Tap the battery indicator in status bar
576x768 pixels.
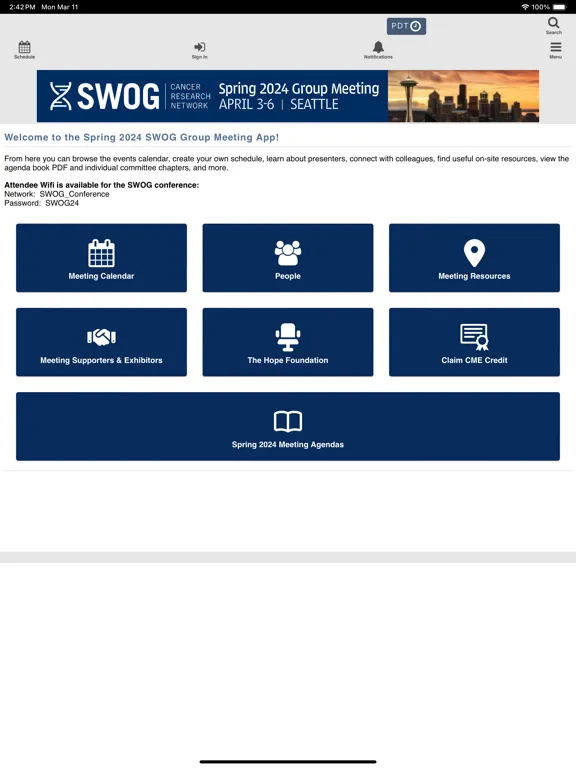pos(559,7)
